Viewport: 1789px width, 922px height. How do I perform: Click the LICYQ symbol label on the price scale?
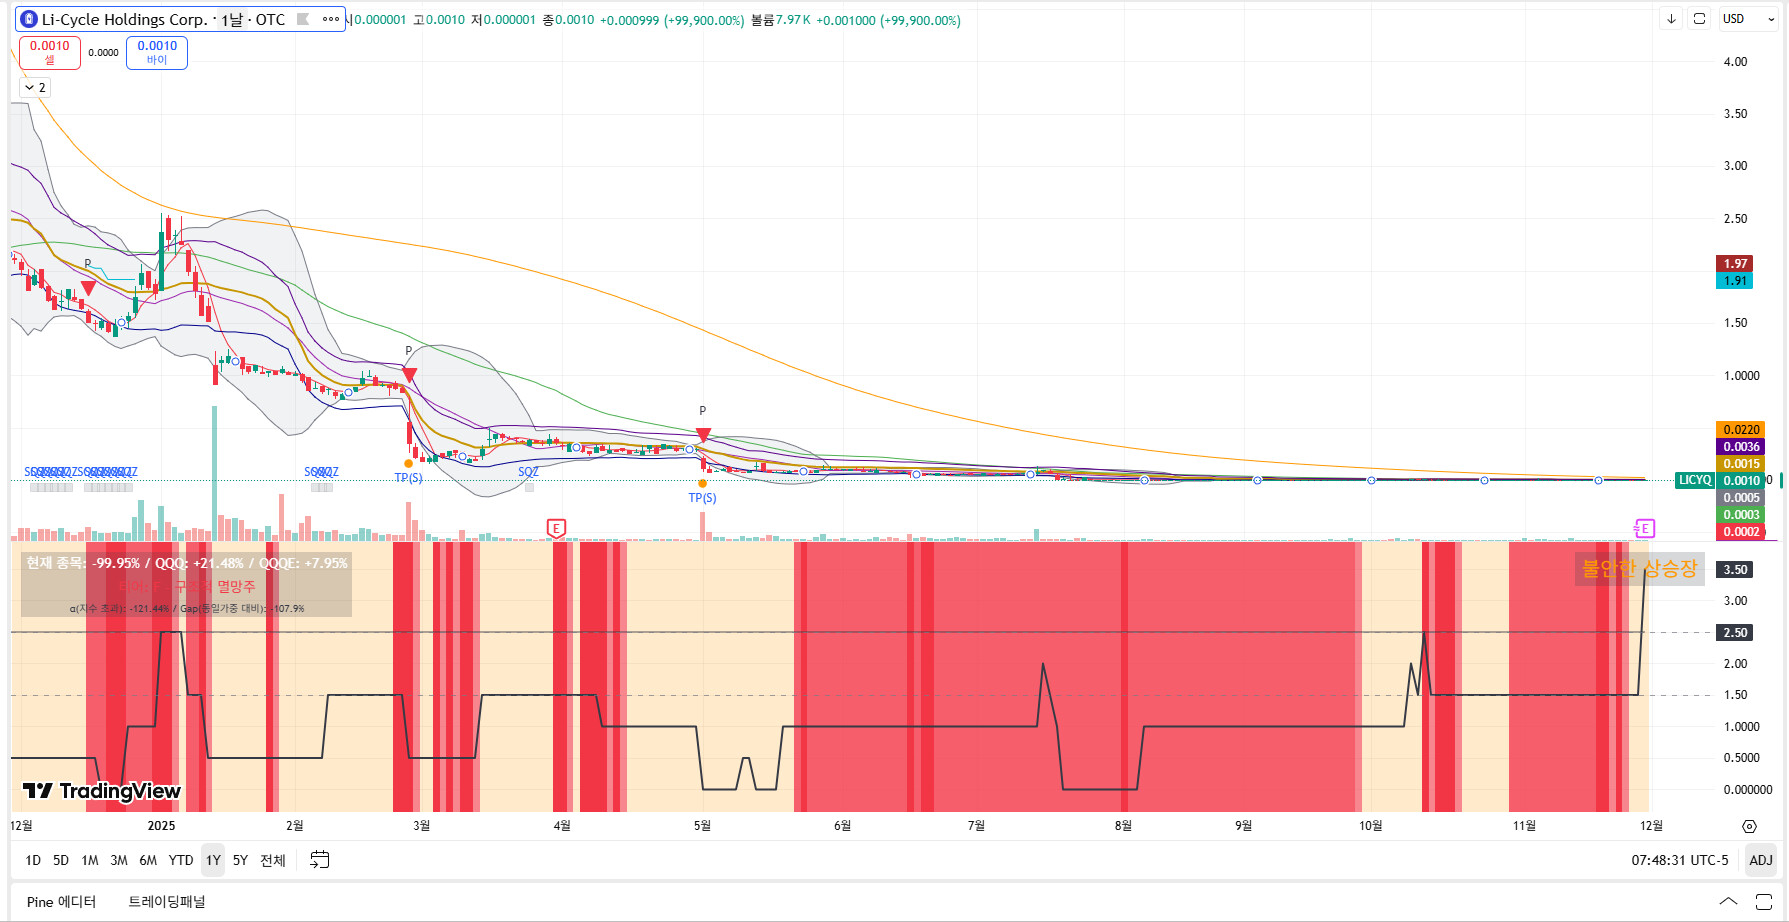[1695, 481]
